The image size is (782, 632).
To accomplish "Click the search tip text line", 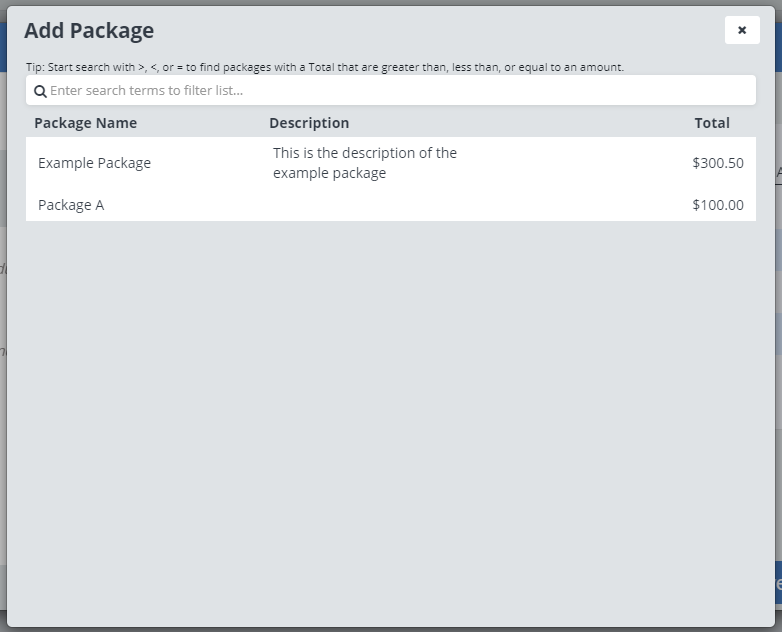I will pos(324,67).
